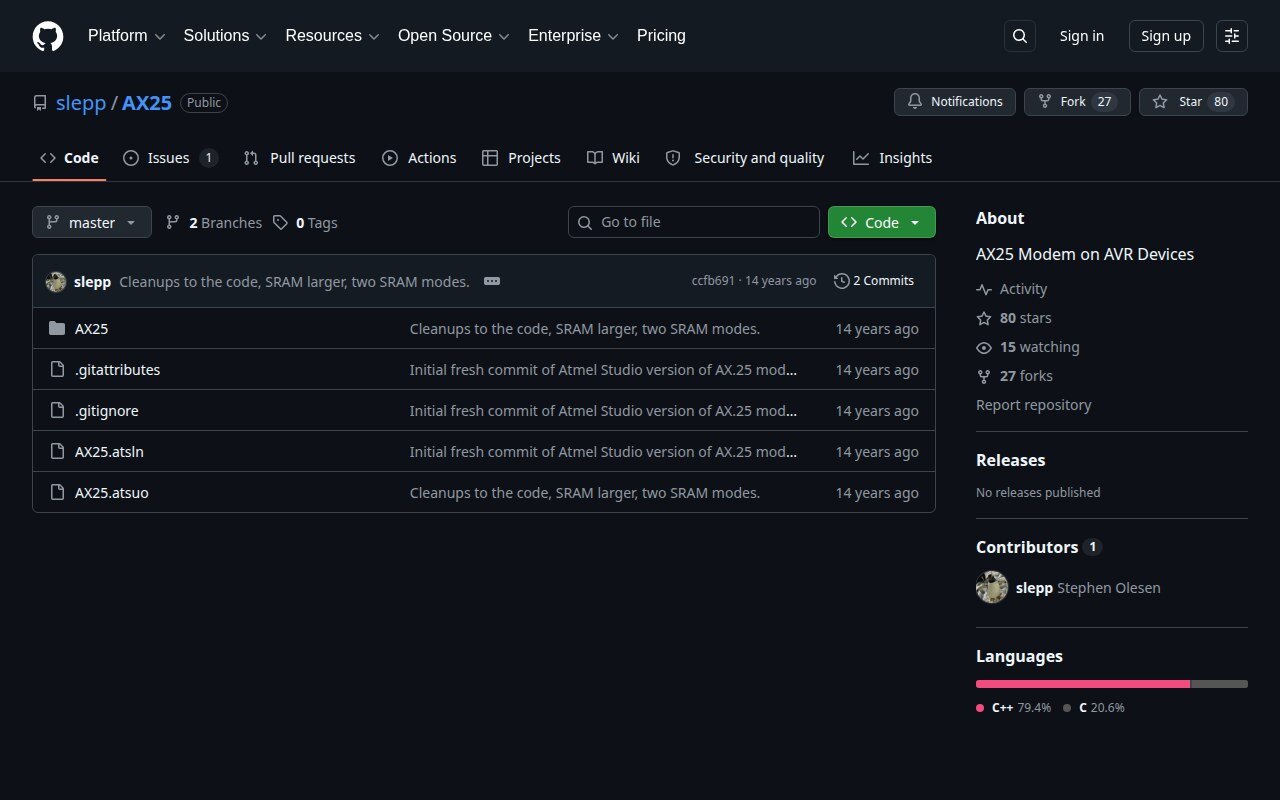The image size is (1280, 800).
Task: Star the AX25 repository
Action: click(1193, 102)
